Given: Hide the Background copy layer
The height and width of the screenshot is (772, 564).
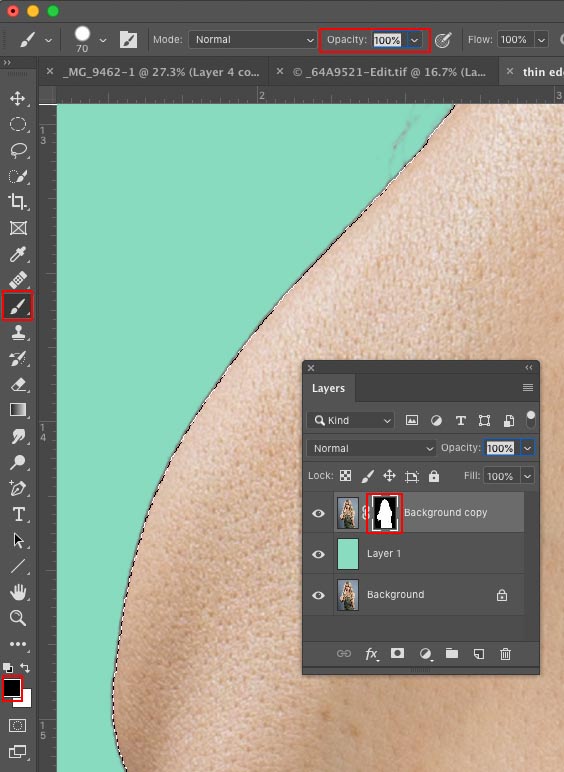Looking at the screenshot, I should [x=318, y=513].
